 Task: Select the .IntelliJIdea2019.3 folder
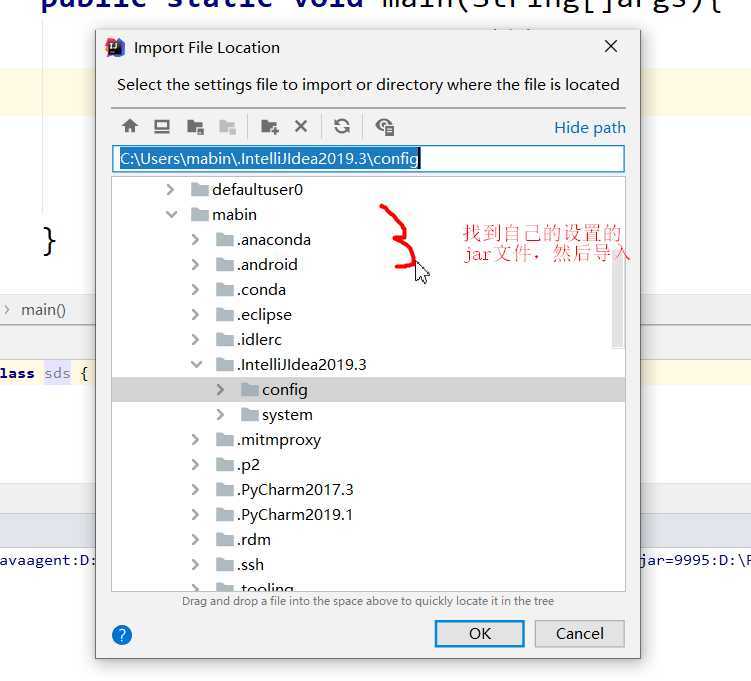click(x=368, y=364)
